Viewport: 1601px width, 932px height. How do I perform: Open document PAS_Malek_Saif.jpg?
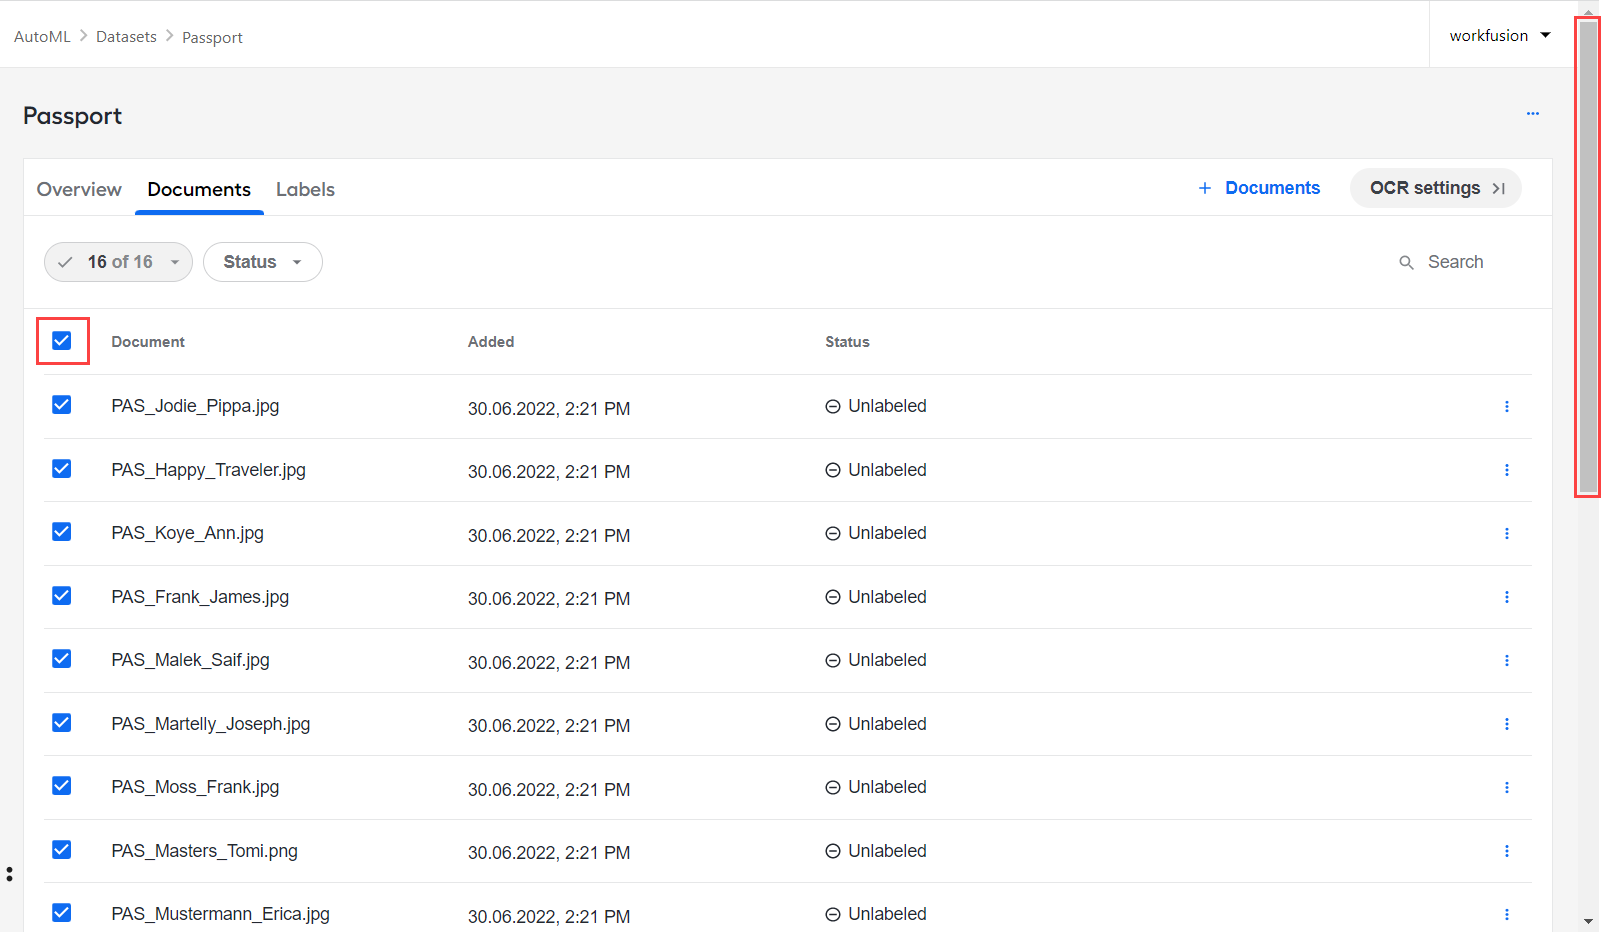coord(190,660)
